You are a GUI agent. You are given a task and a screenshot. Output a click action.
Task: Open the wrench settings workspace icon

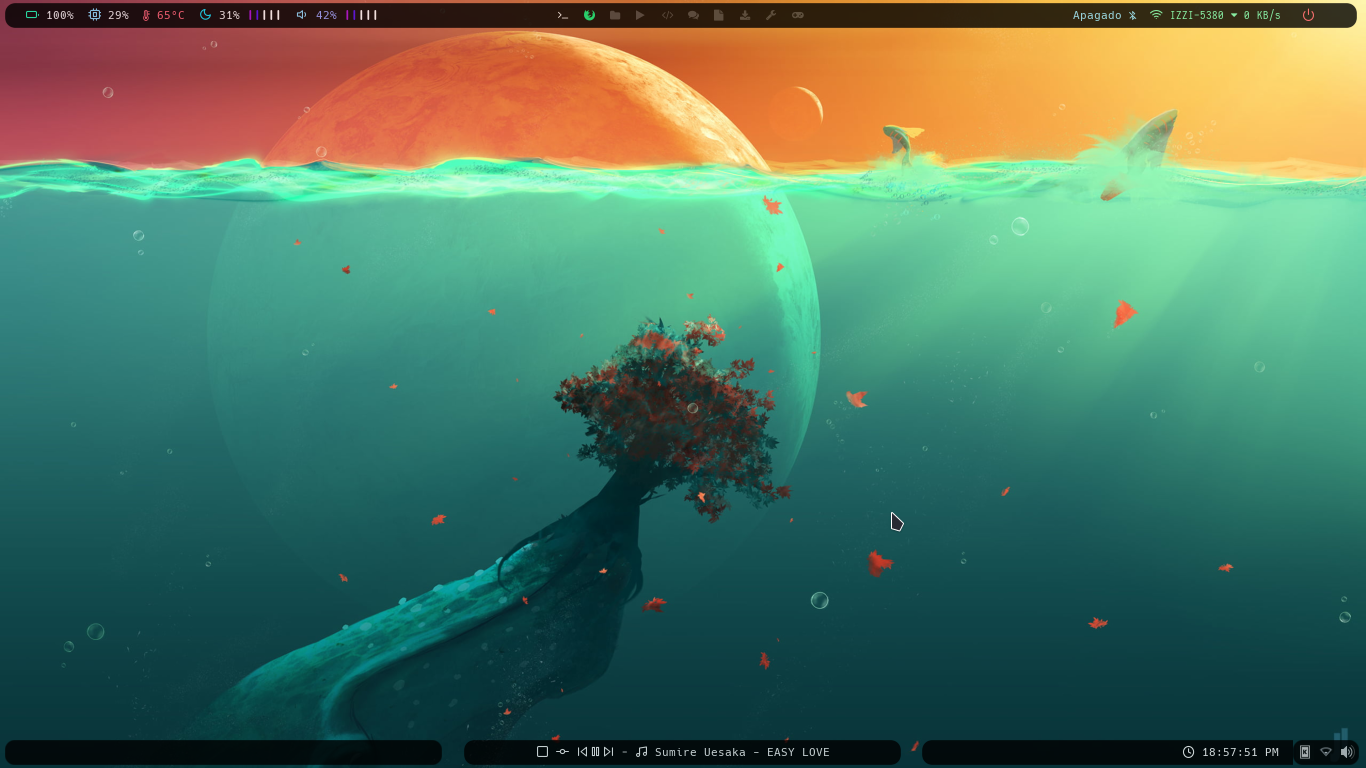click(771, 15)
